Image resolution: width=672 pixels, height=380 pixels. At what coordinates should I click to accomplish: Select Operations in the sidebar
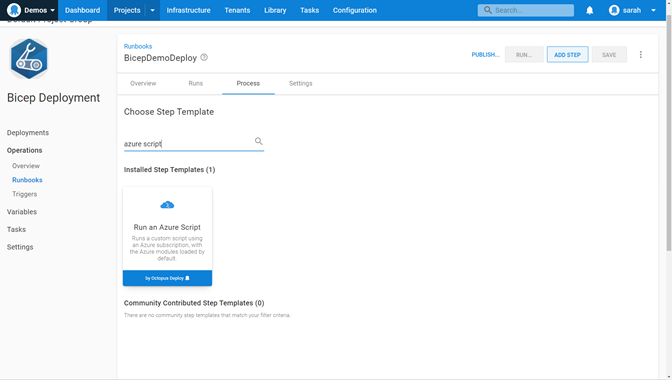pyautogui.click(x=24, y=150)
